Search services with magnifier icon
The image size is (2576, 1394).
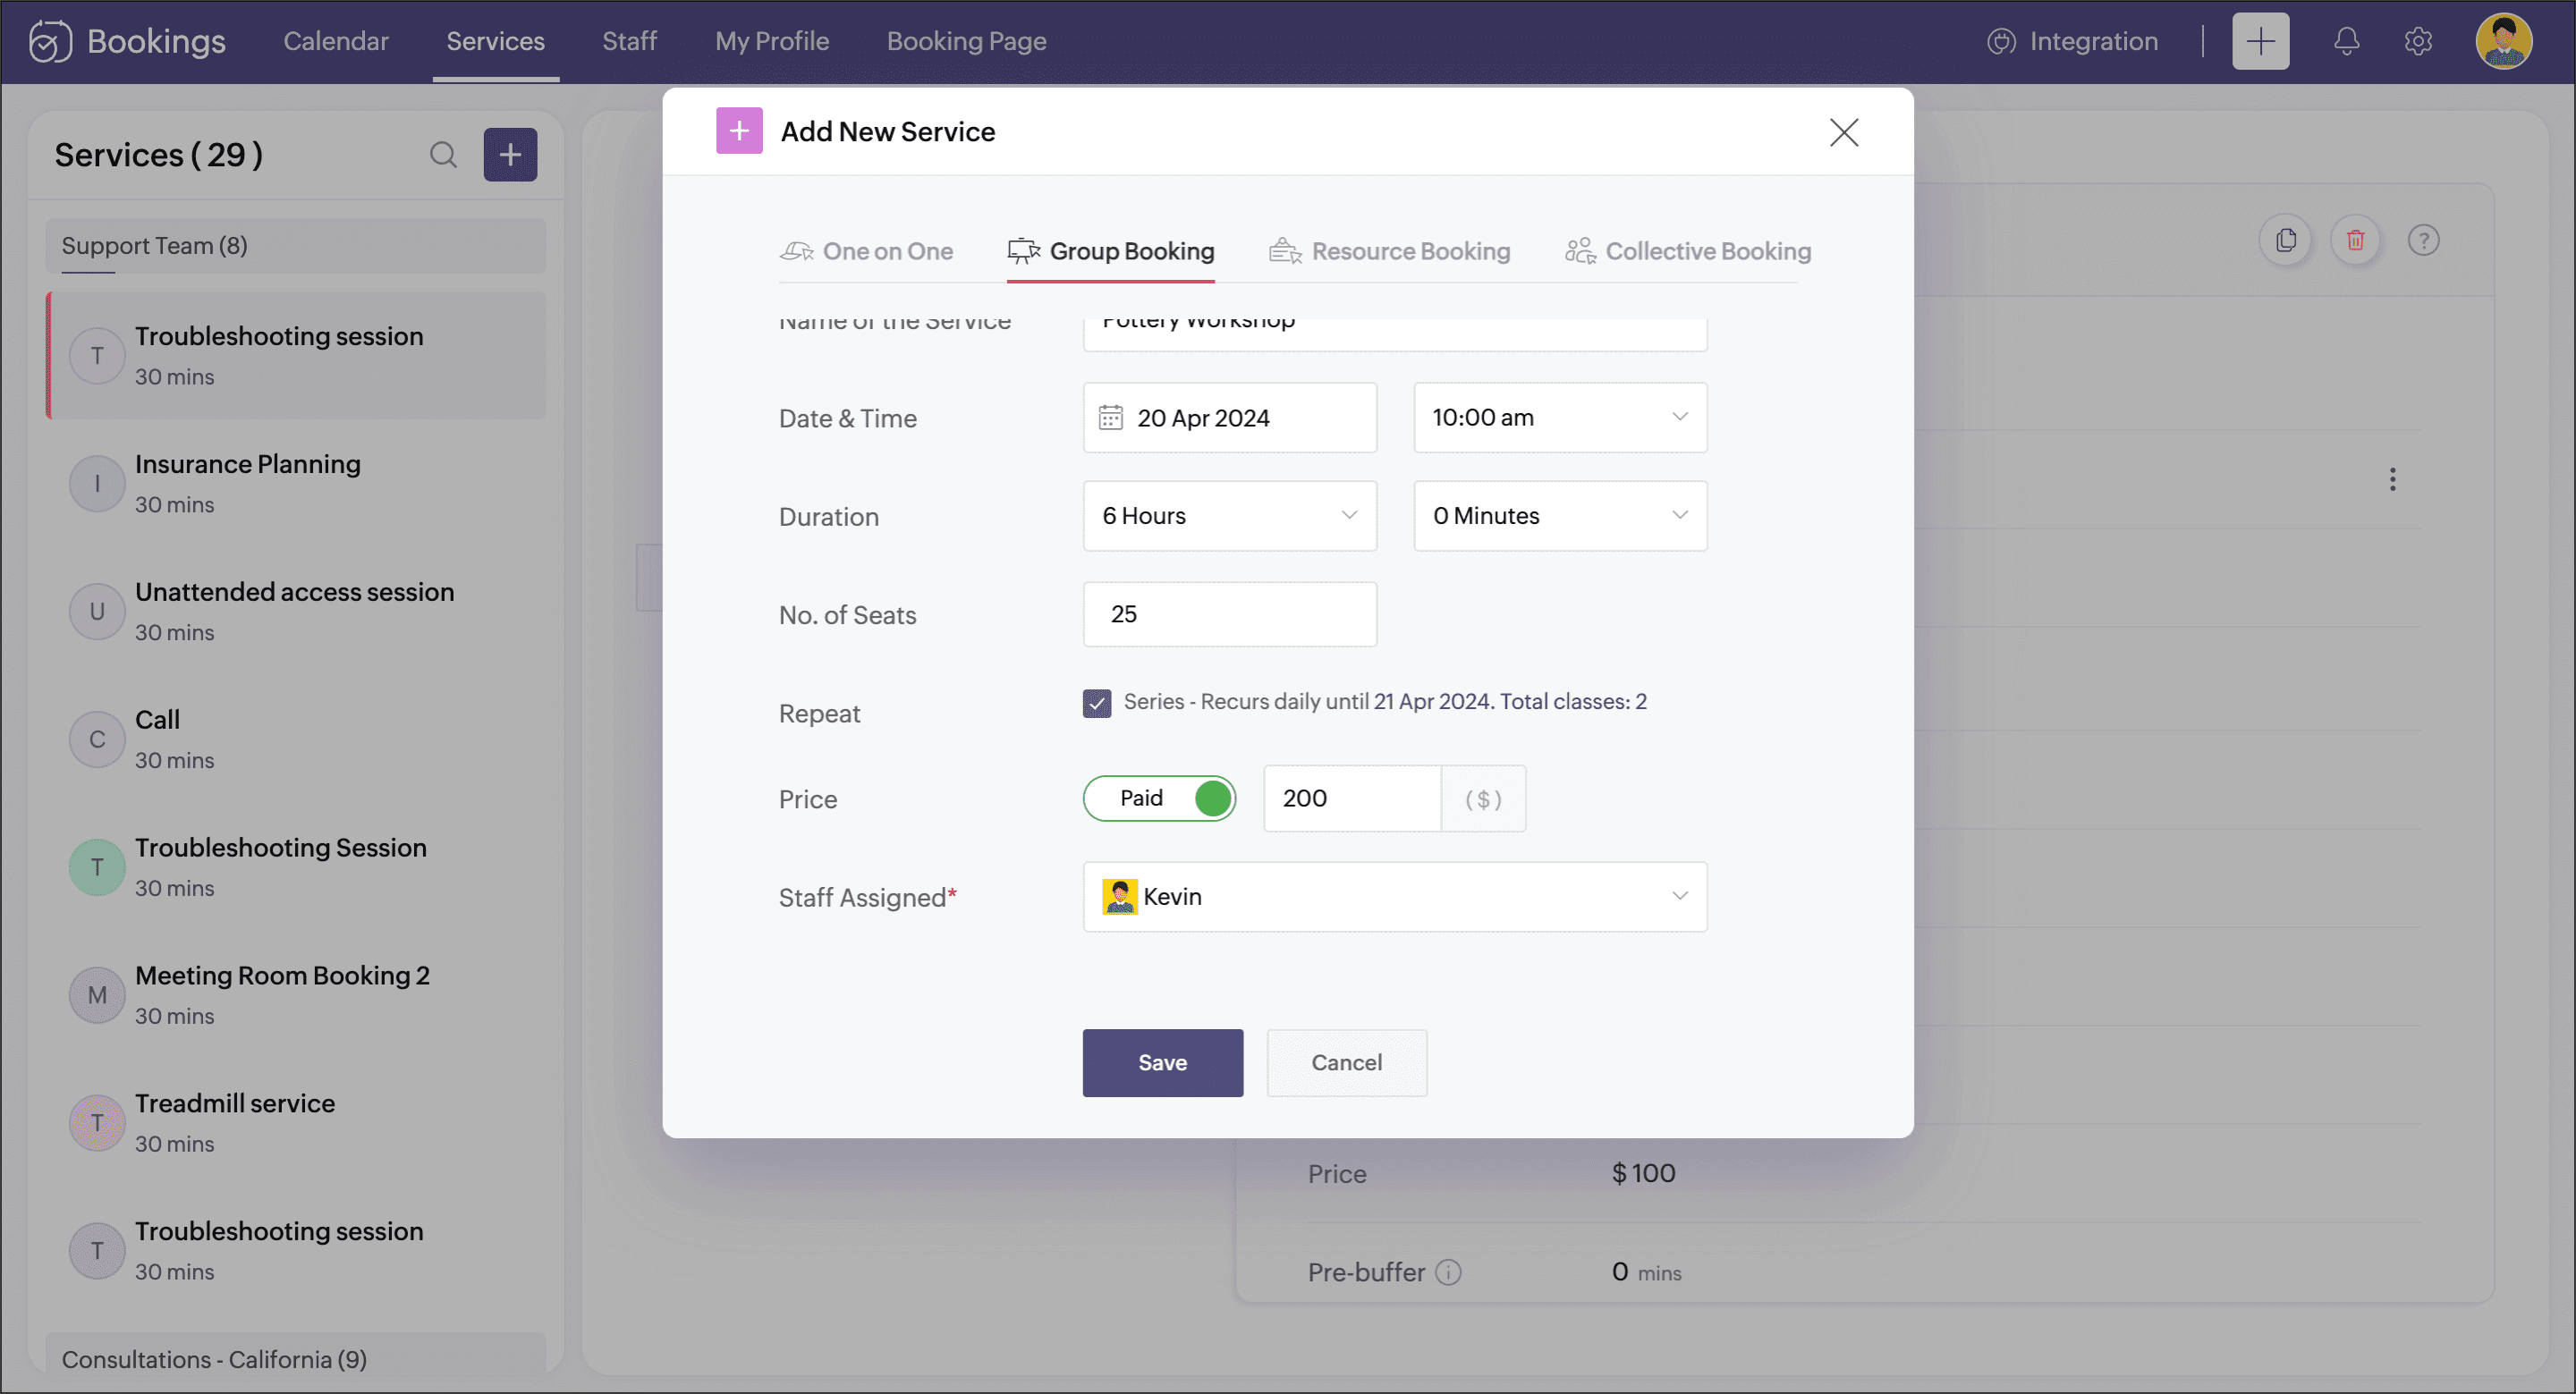[x=443, y=155]
